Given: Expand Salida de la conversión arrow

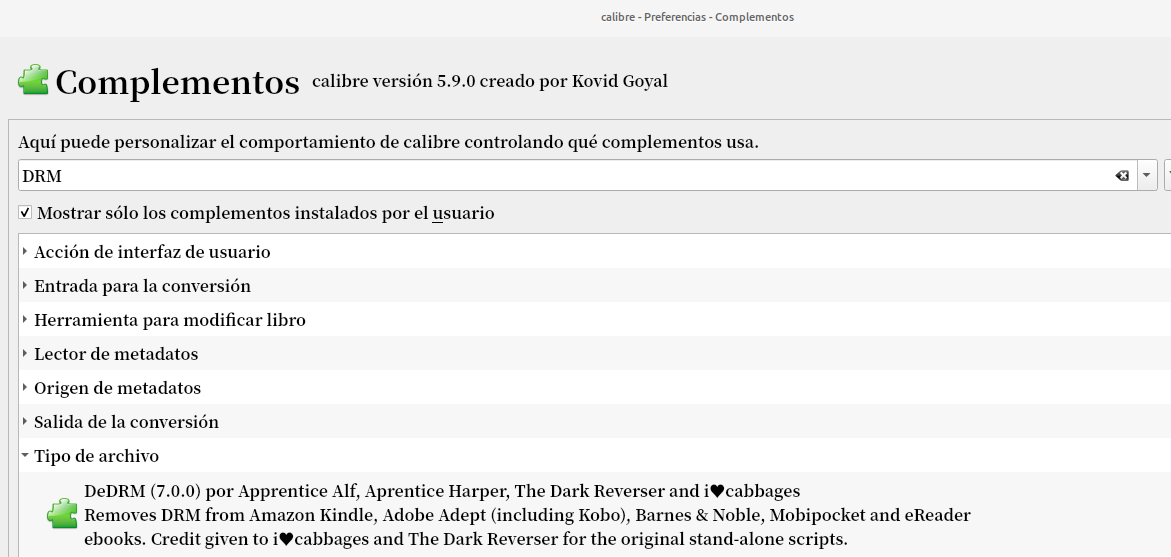Looking at the screenshot, I should (25, 422).
